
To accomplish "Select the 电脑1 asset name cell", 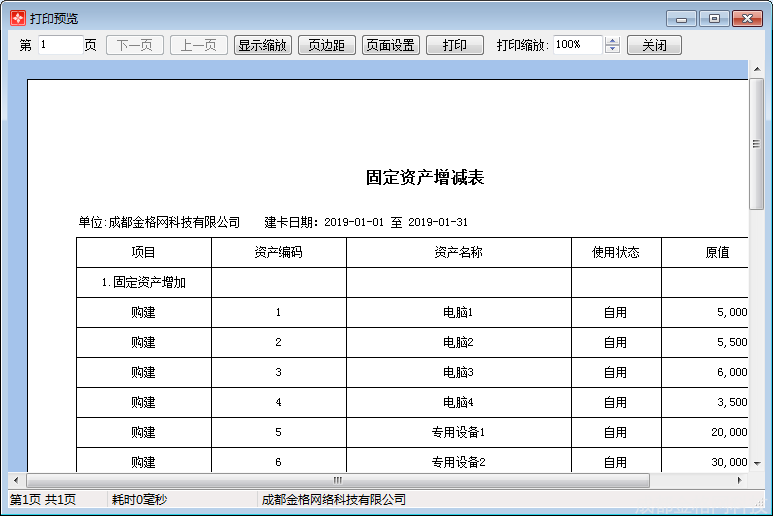I will [x=458, y=312].
